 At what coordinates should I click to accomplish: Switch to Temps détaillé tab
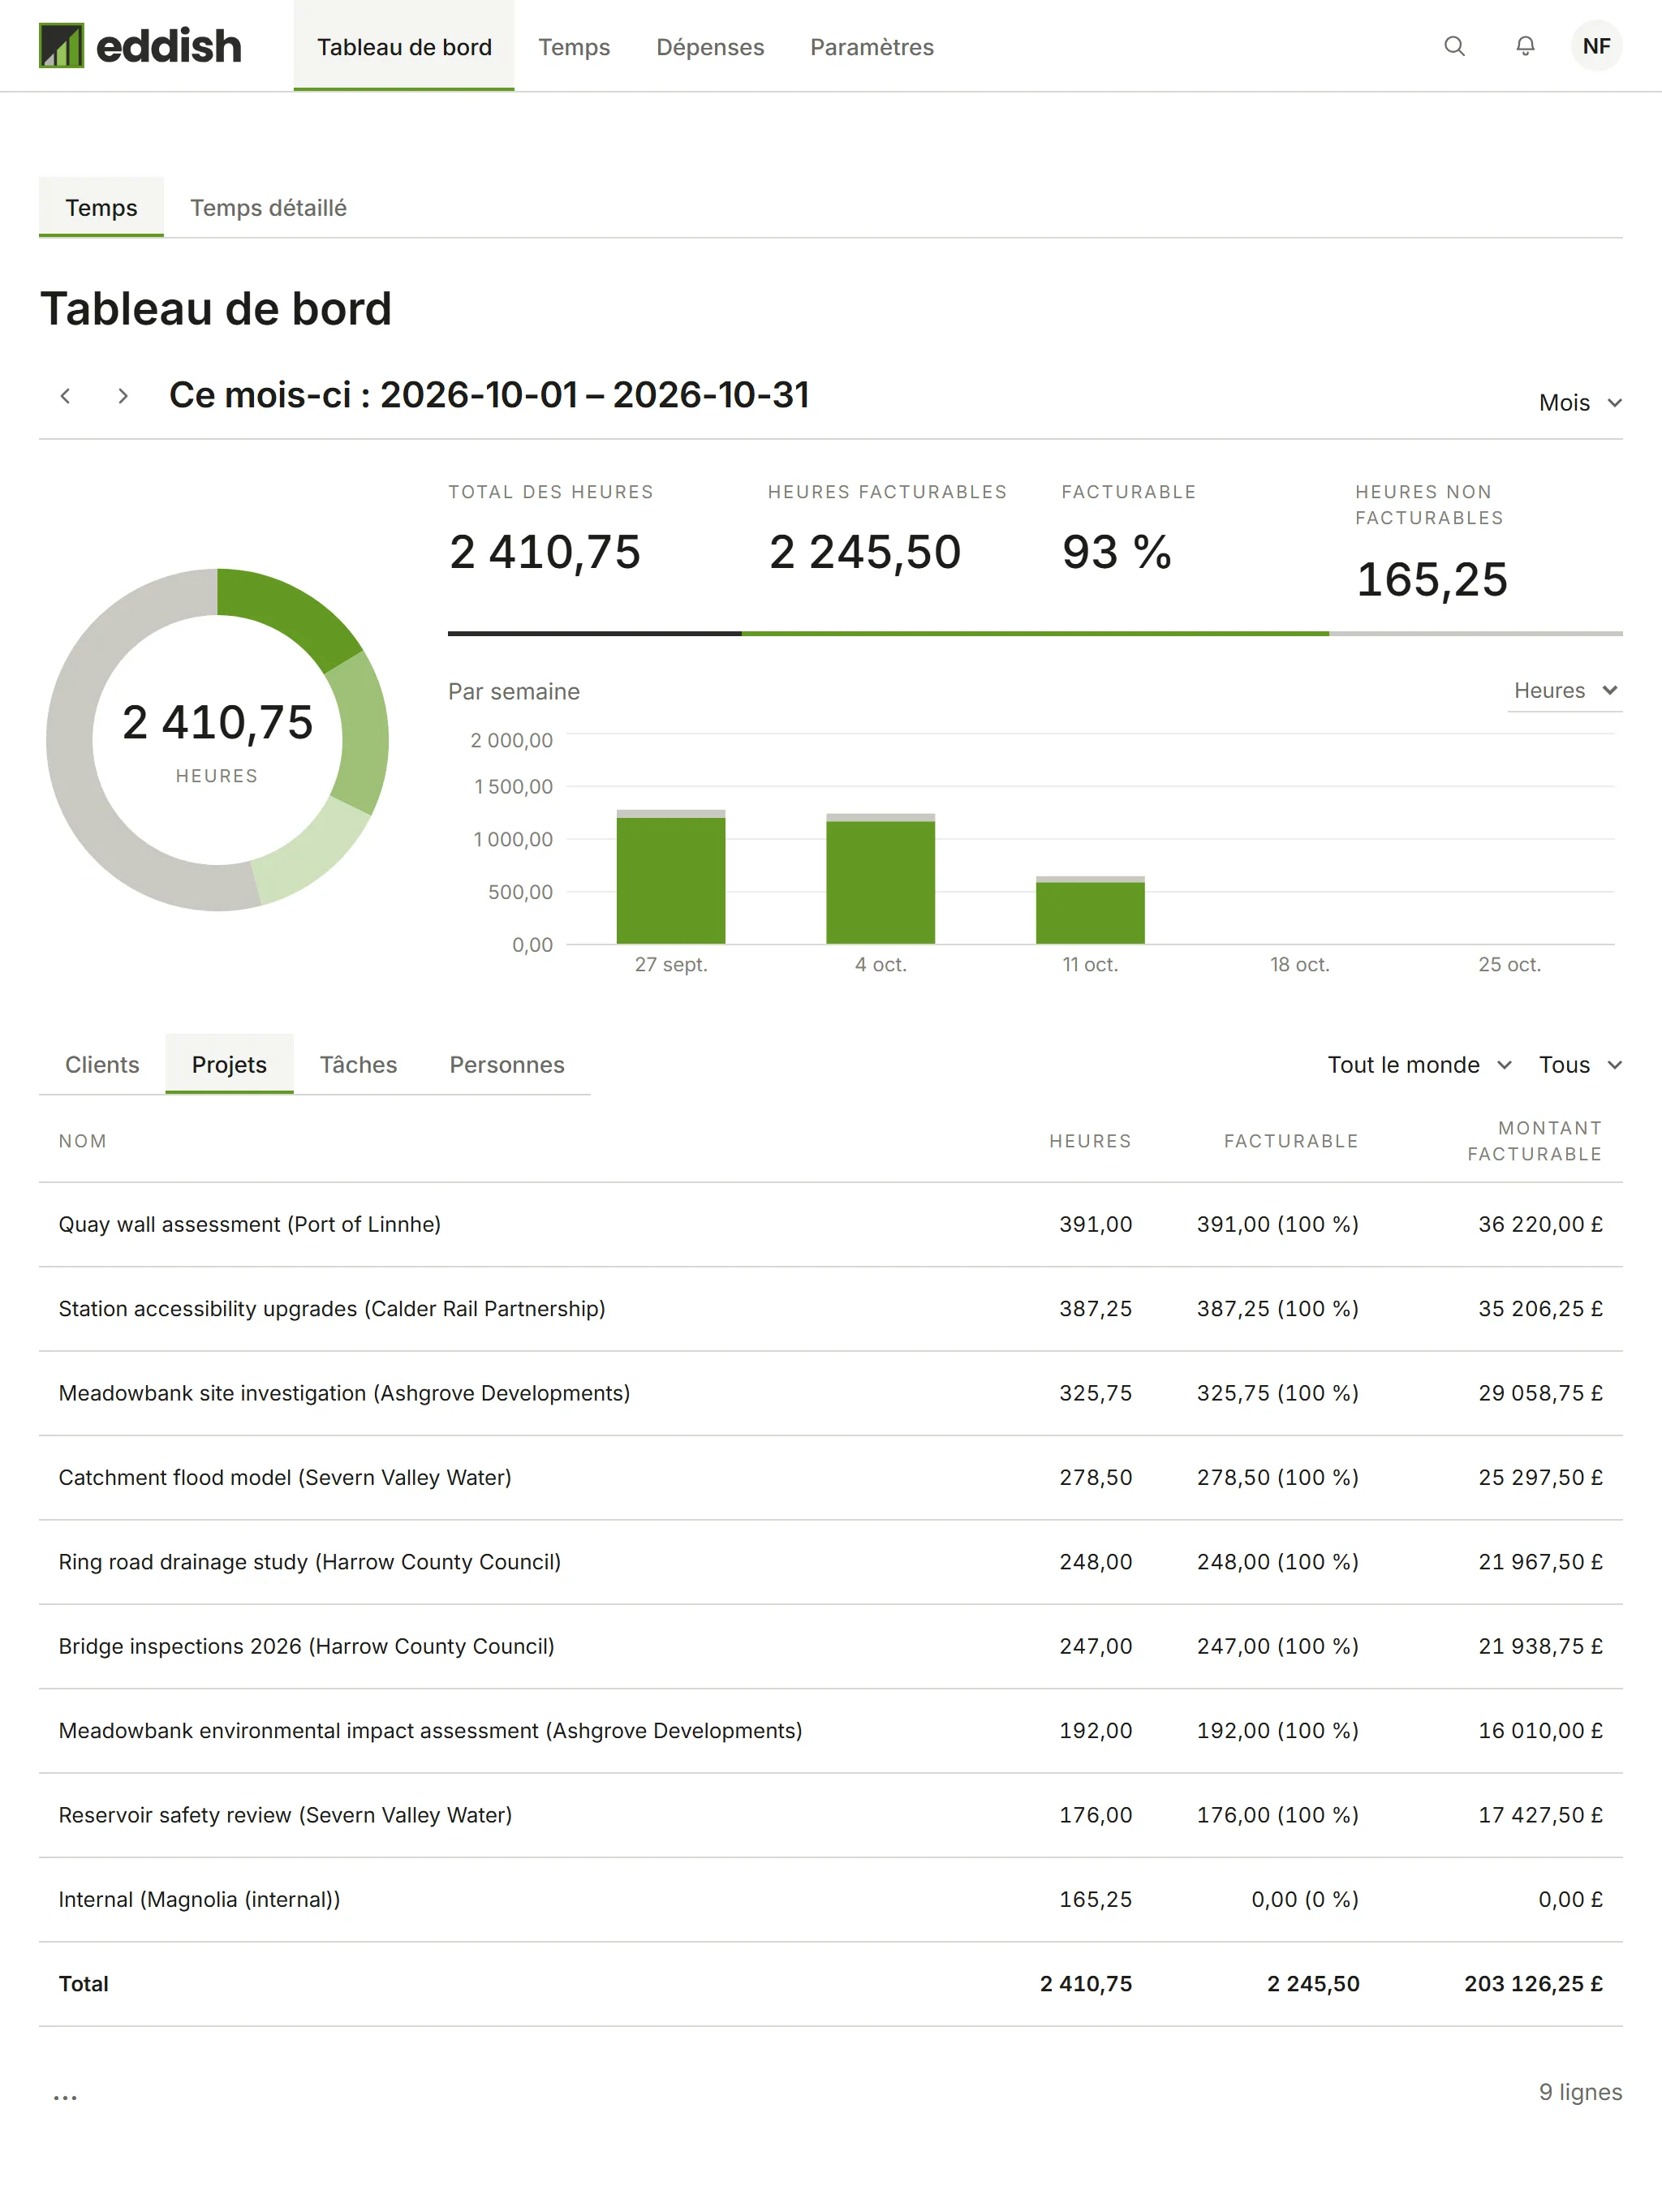pos(268,207)
